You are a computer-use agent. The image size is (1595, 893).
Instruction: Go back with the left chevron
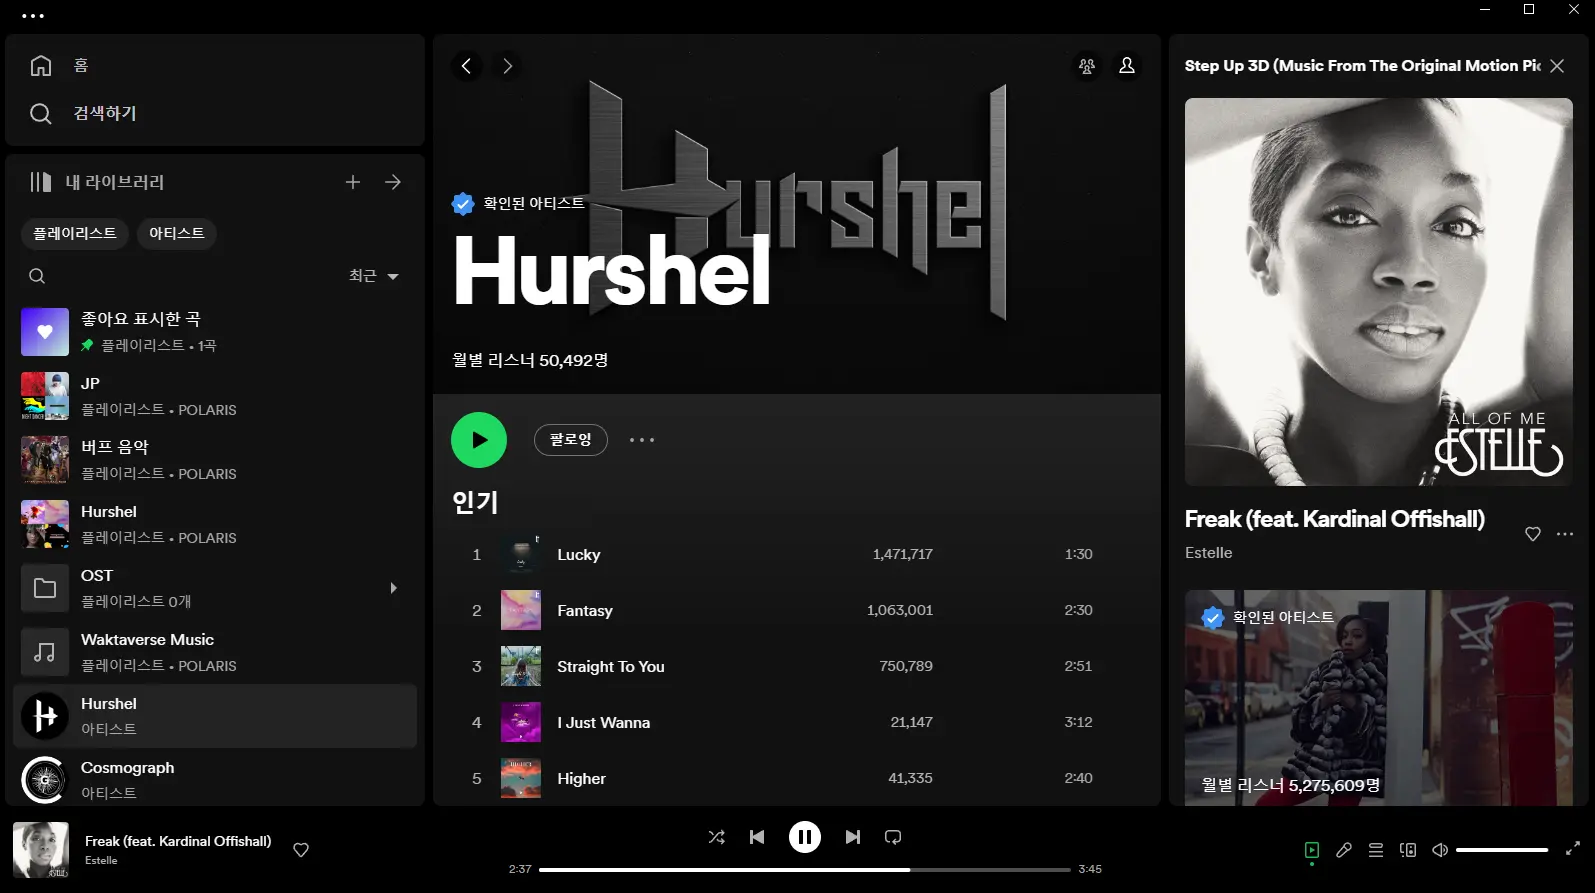(x=466, y=66)
